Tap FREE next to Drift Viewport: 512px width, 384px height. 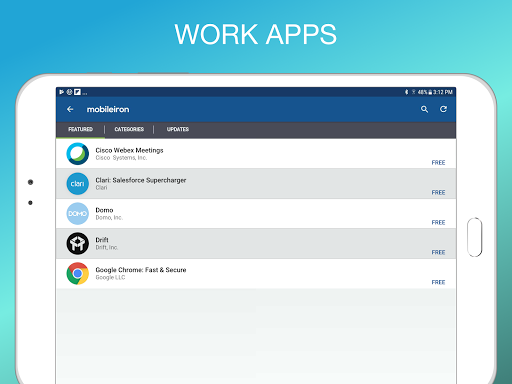pos(438,253)
